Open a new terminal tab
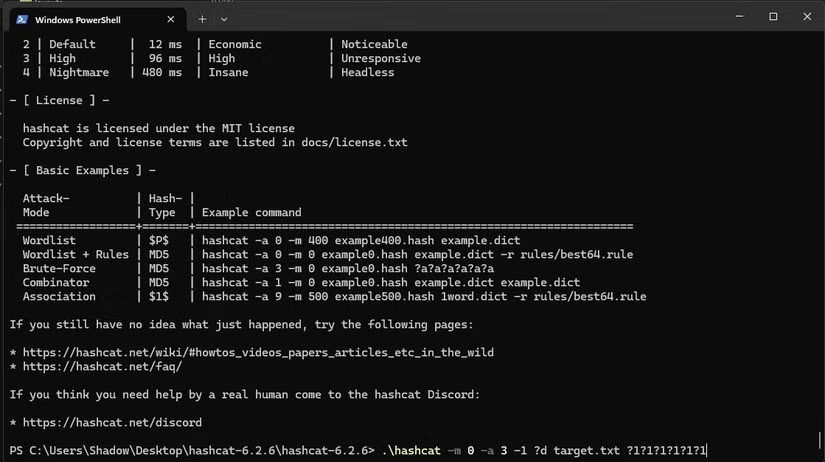Screen dimensions: 825x462 202,18
